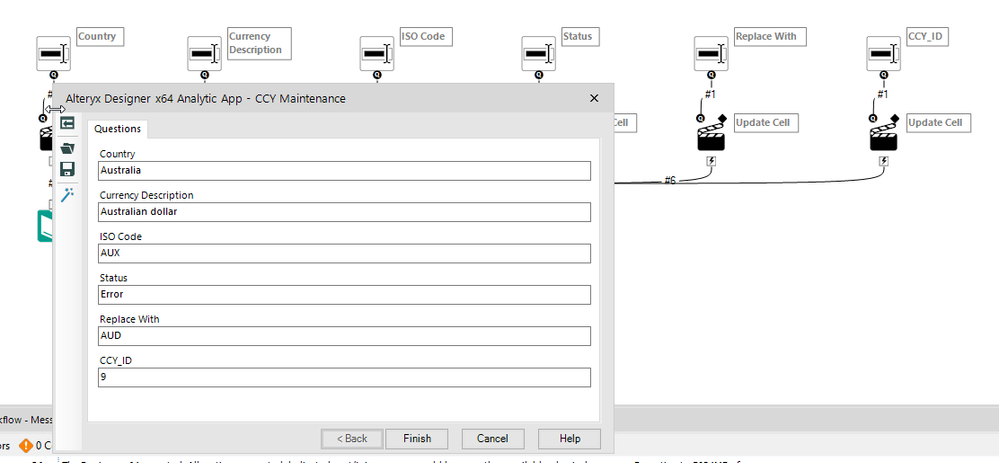This screenshot has width=999, height=463.
Task: Select the Currency Description text box tool
Action: coord(204,53)
